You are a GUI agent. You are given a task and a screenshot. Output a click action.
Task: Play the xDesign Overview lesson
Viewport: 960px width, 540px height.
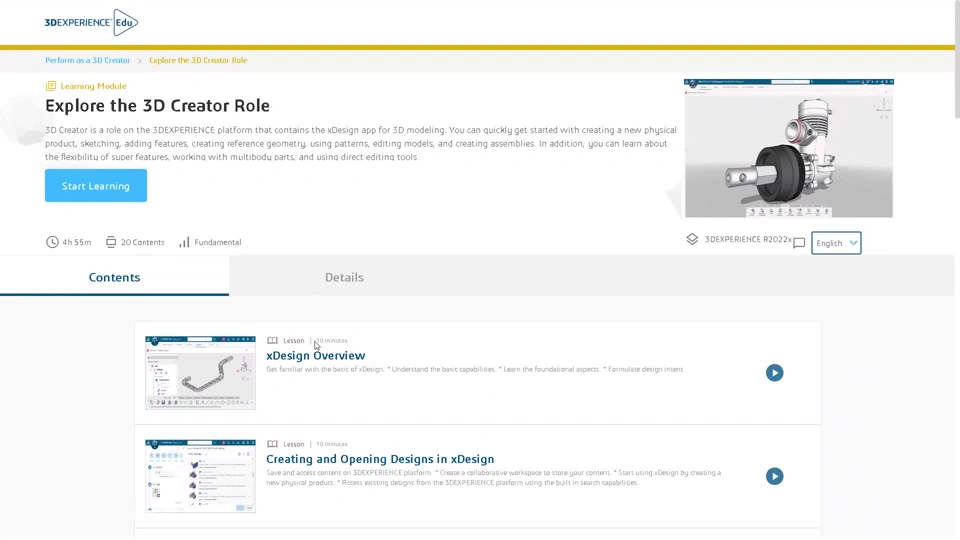[774, 372]
